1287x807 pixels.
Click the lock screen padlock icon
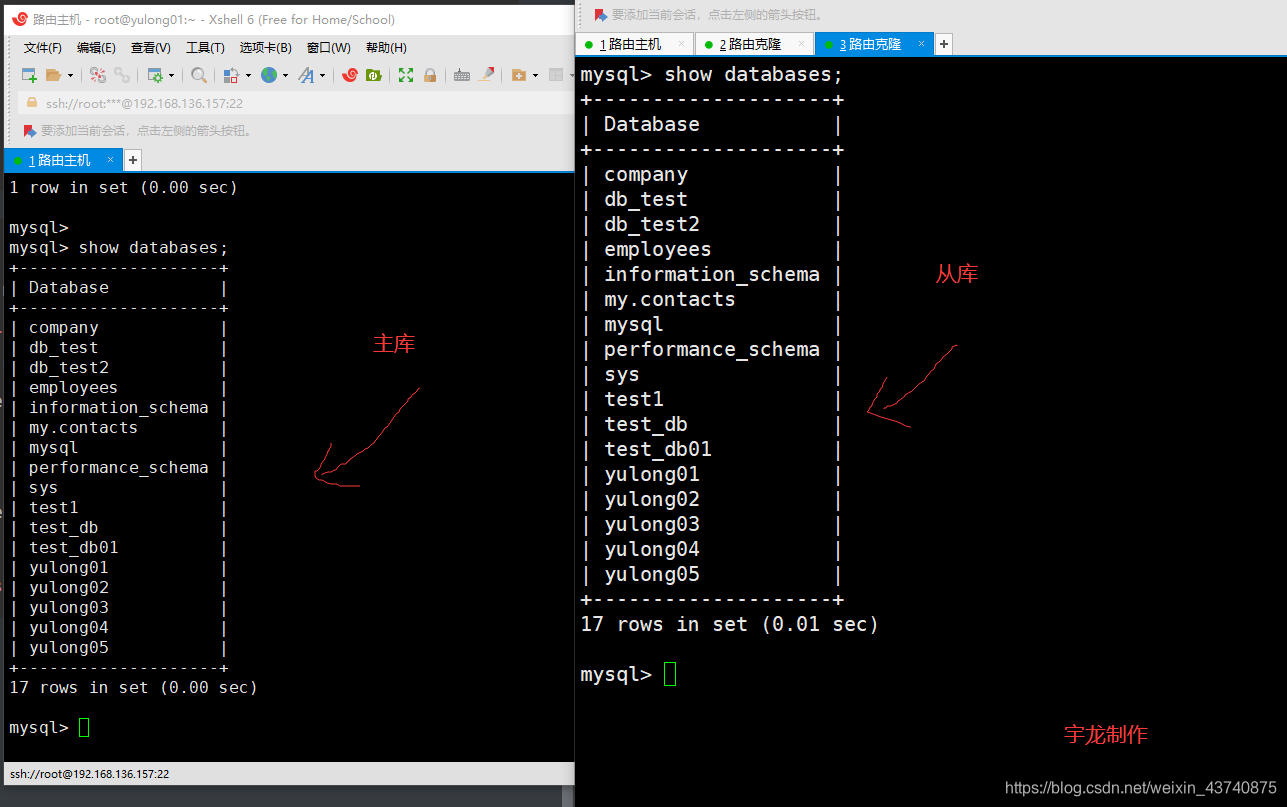point(430,75)
